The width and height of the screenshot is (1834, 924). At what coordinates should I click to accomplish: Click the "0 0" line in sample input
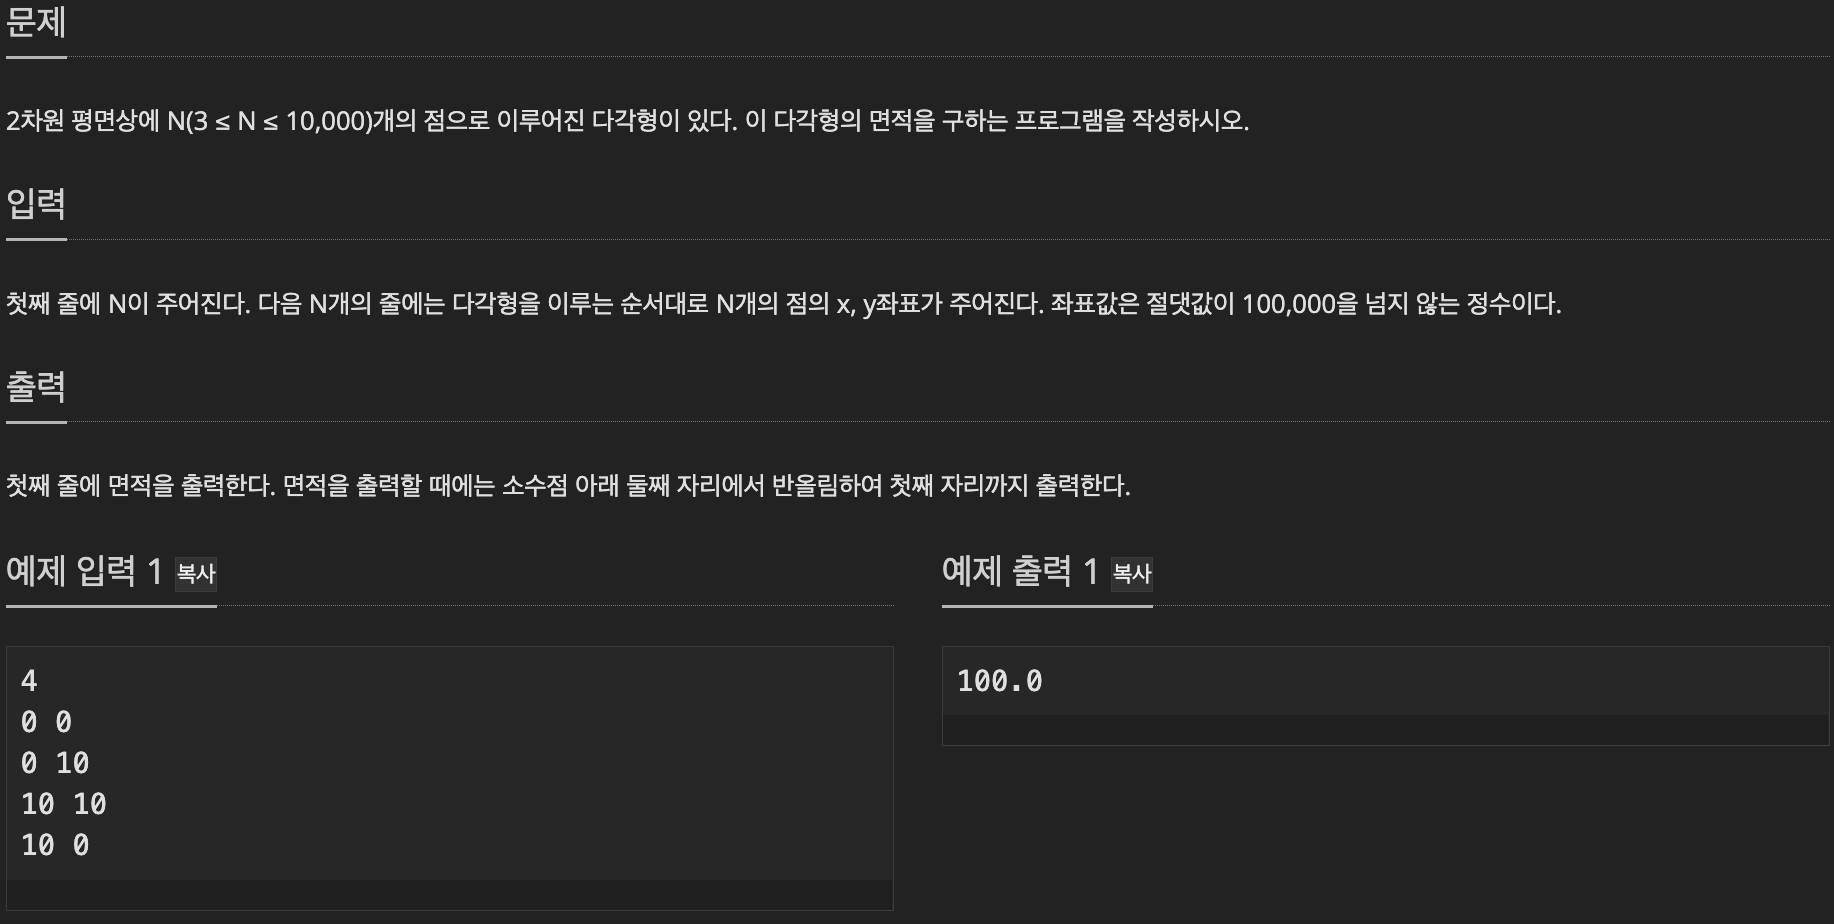click(x=46, y=722)
